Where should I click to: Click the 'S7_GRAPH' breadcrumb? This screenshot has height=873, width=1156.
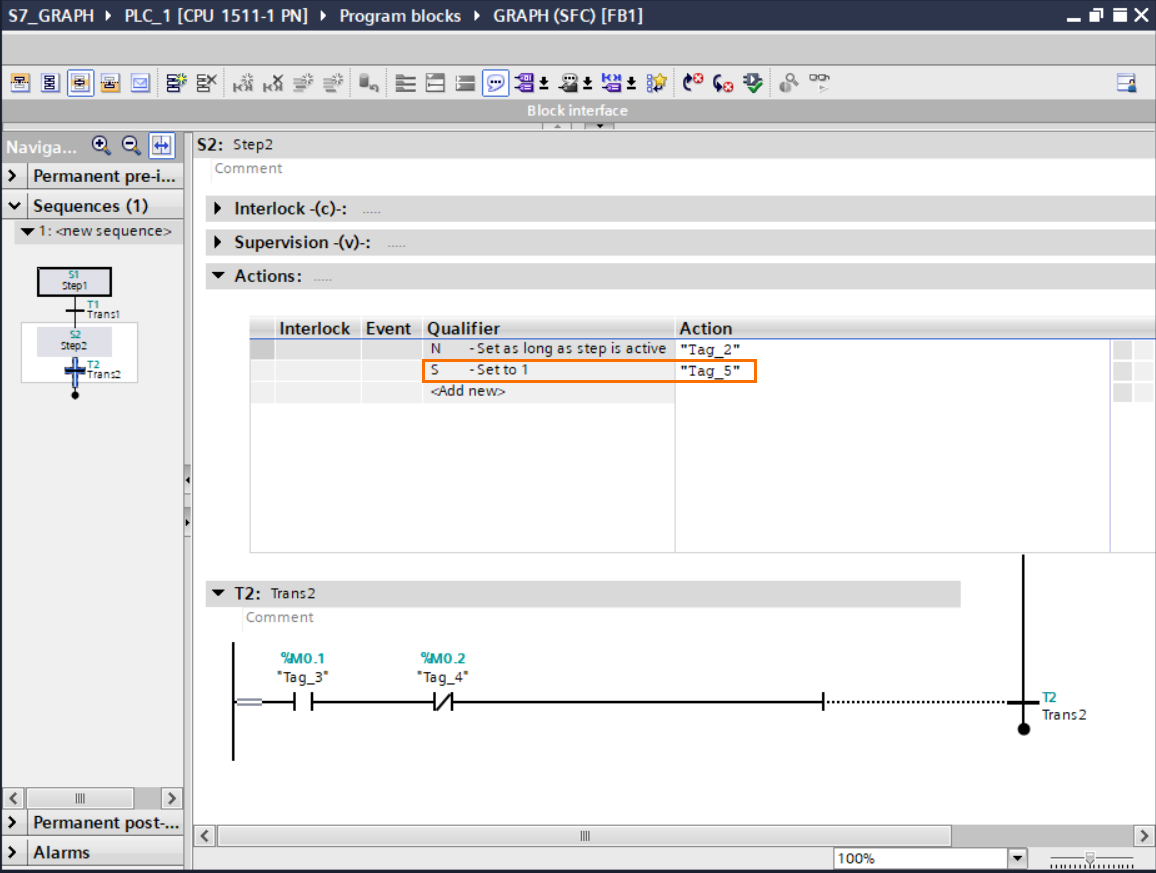point(51,15)
